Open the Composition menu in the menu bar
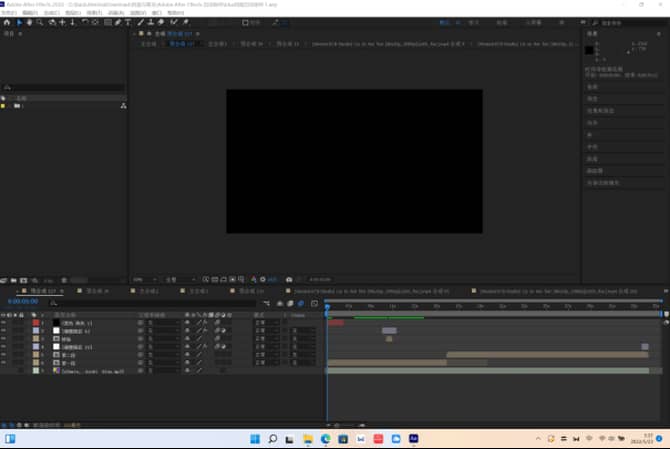670x449 pixels. (x=51, y=13)
